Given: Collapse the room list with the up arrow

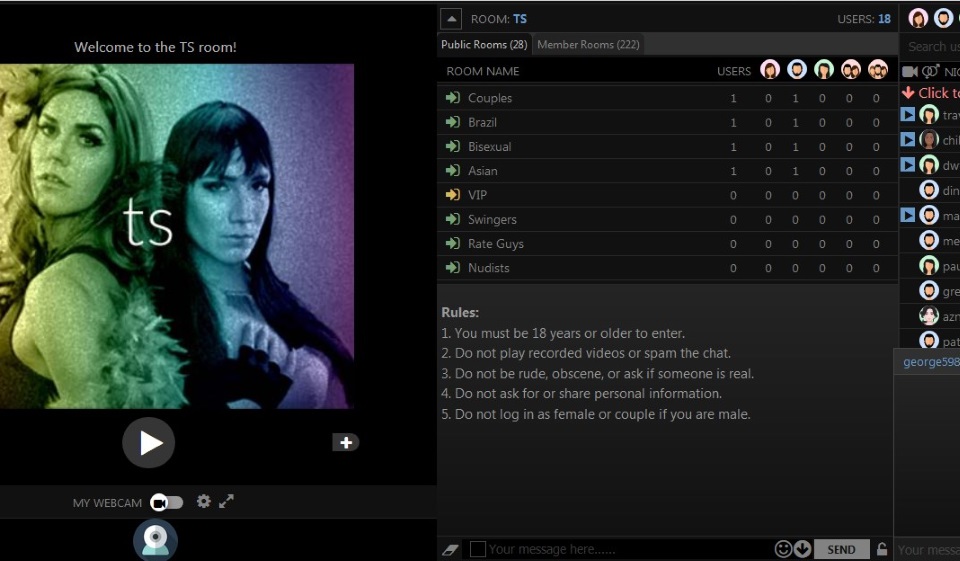Looking at the screenshot, I should coord(451,18).
